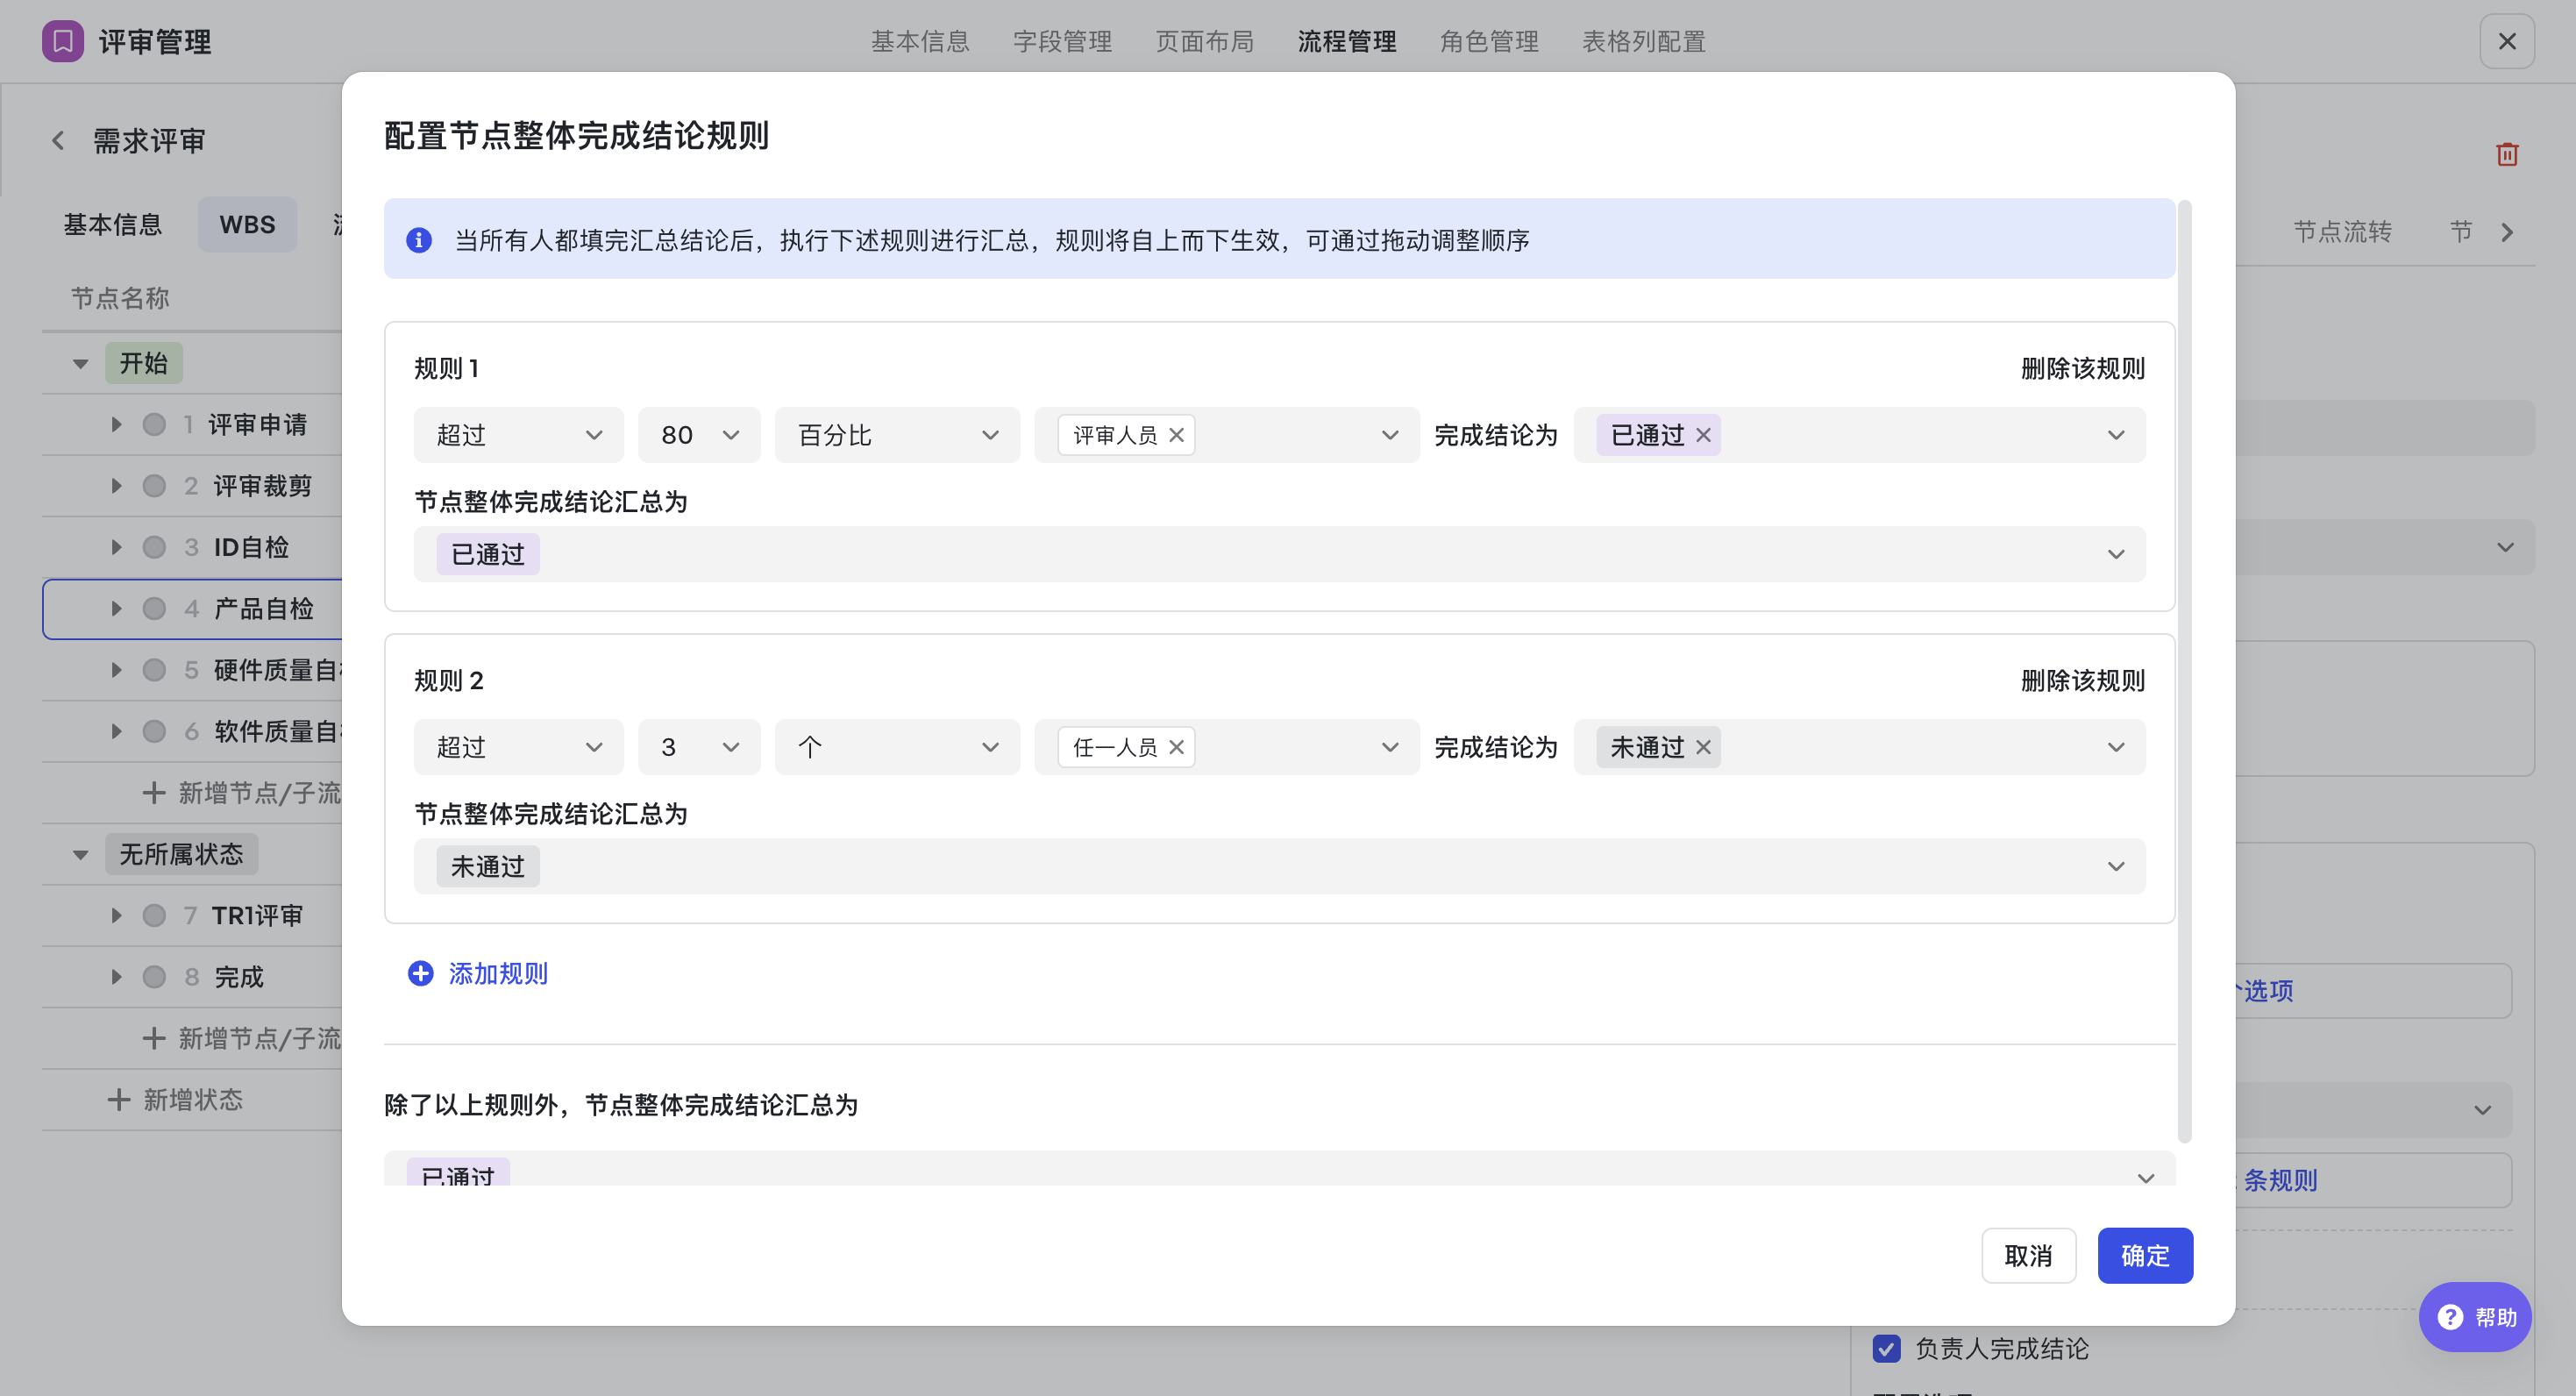The height and width of the screenshot is (1396, 2576).
Task: Remove the 未通过 tag in rule 2
Action: 1703,747
